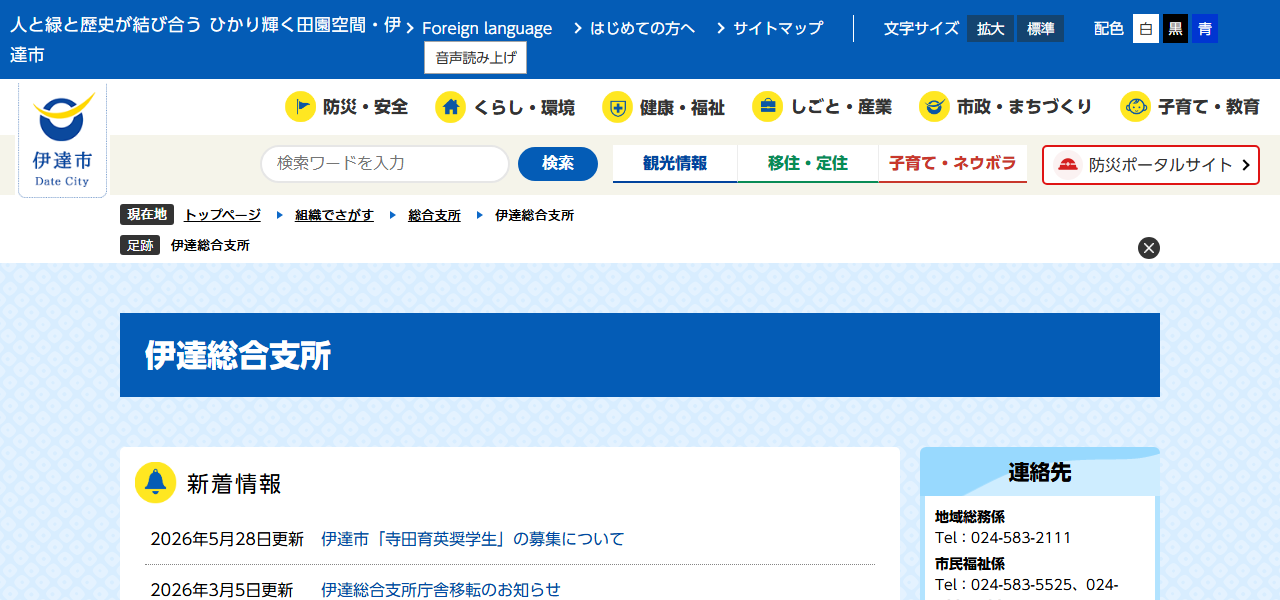Enlarge text with the 拡大 button
1280x600 pixels.
[990, 29]
